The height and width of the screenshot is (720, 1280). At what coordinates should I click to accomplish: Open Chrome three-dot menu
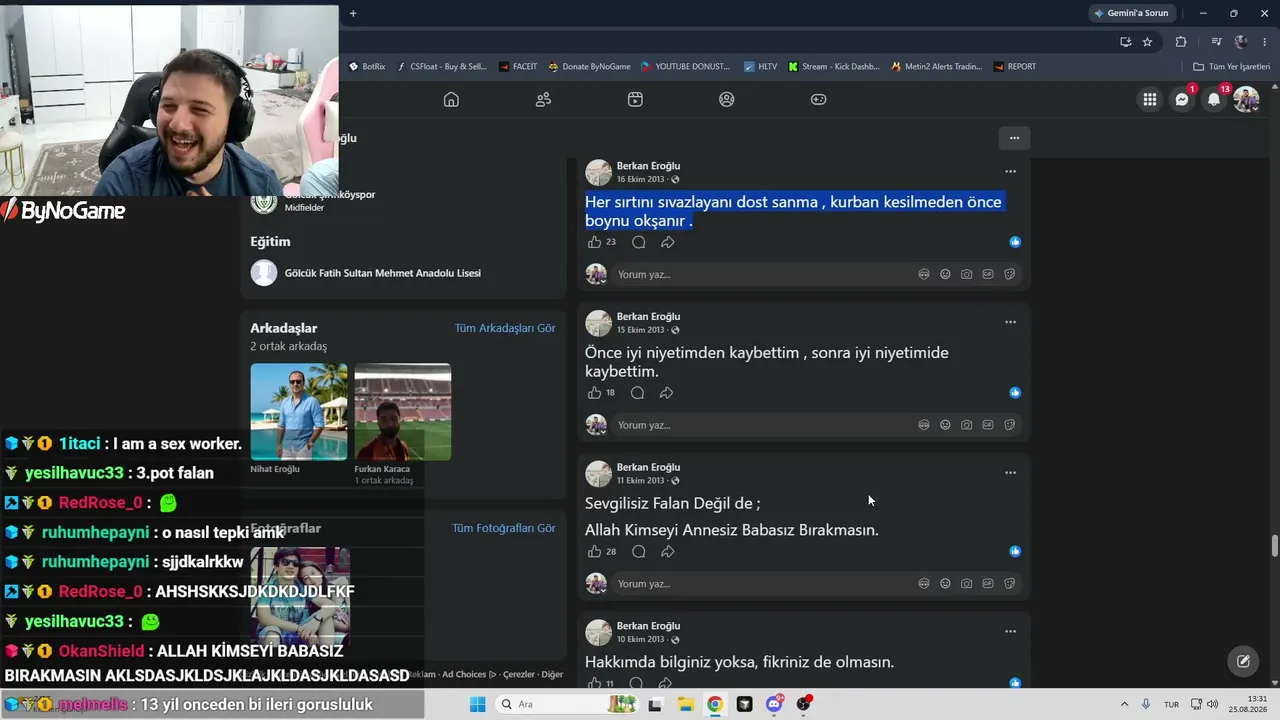[1265, 42]
